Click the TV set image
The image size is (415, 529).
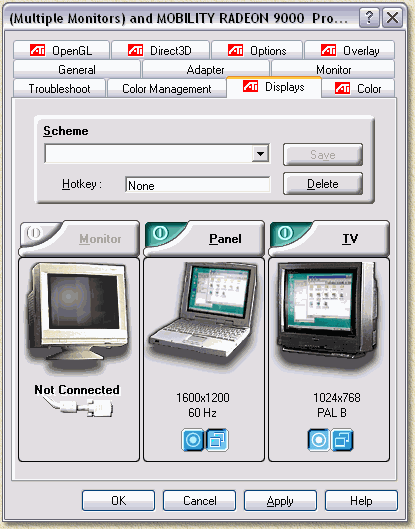(x=328, y=311)
